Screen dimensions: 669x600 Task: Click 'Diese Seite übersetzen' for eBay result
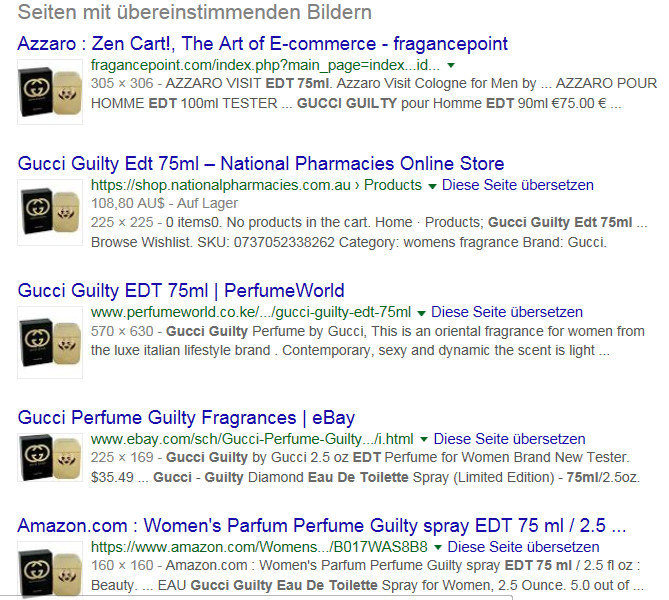coord(509,439)
